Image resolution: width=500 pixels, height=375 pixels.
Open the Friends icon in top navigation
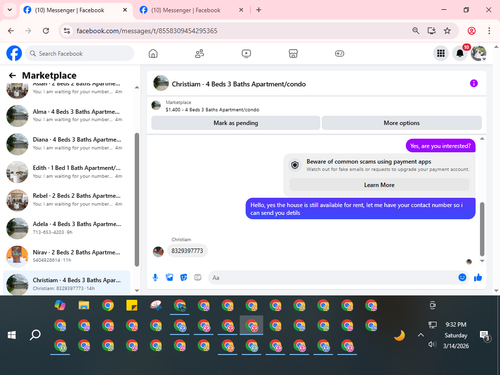click(199, 53)
